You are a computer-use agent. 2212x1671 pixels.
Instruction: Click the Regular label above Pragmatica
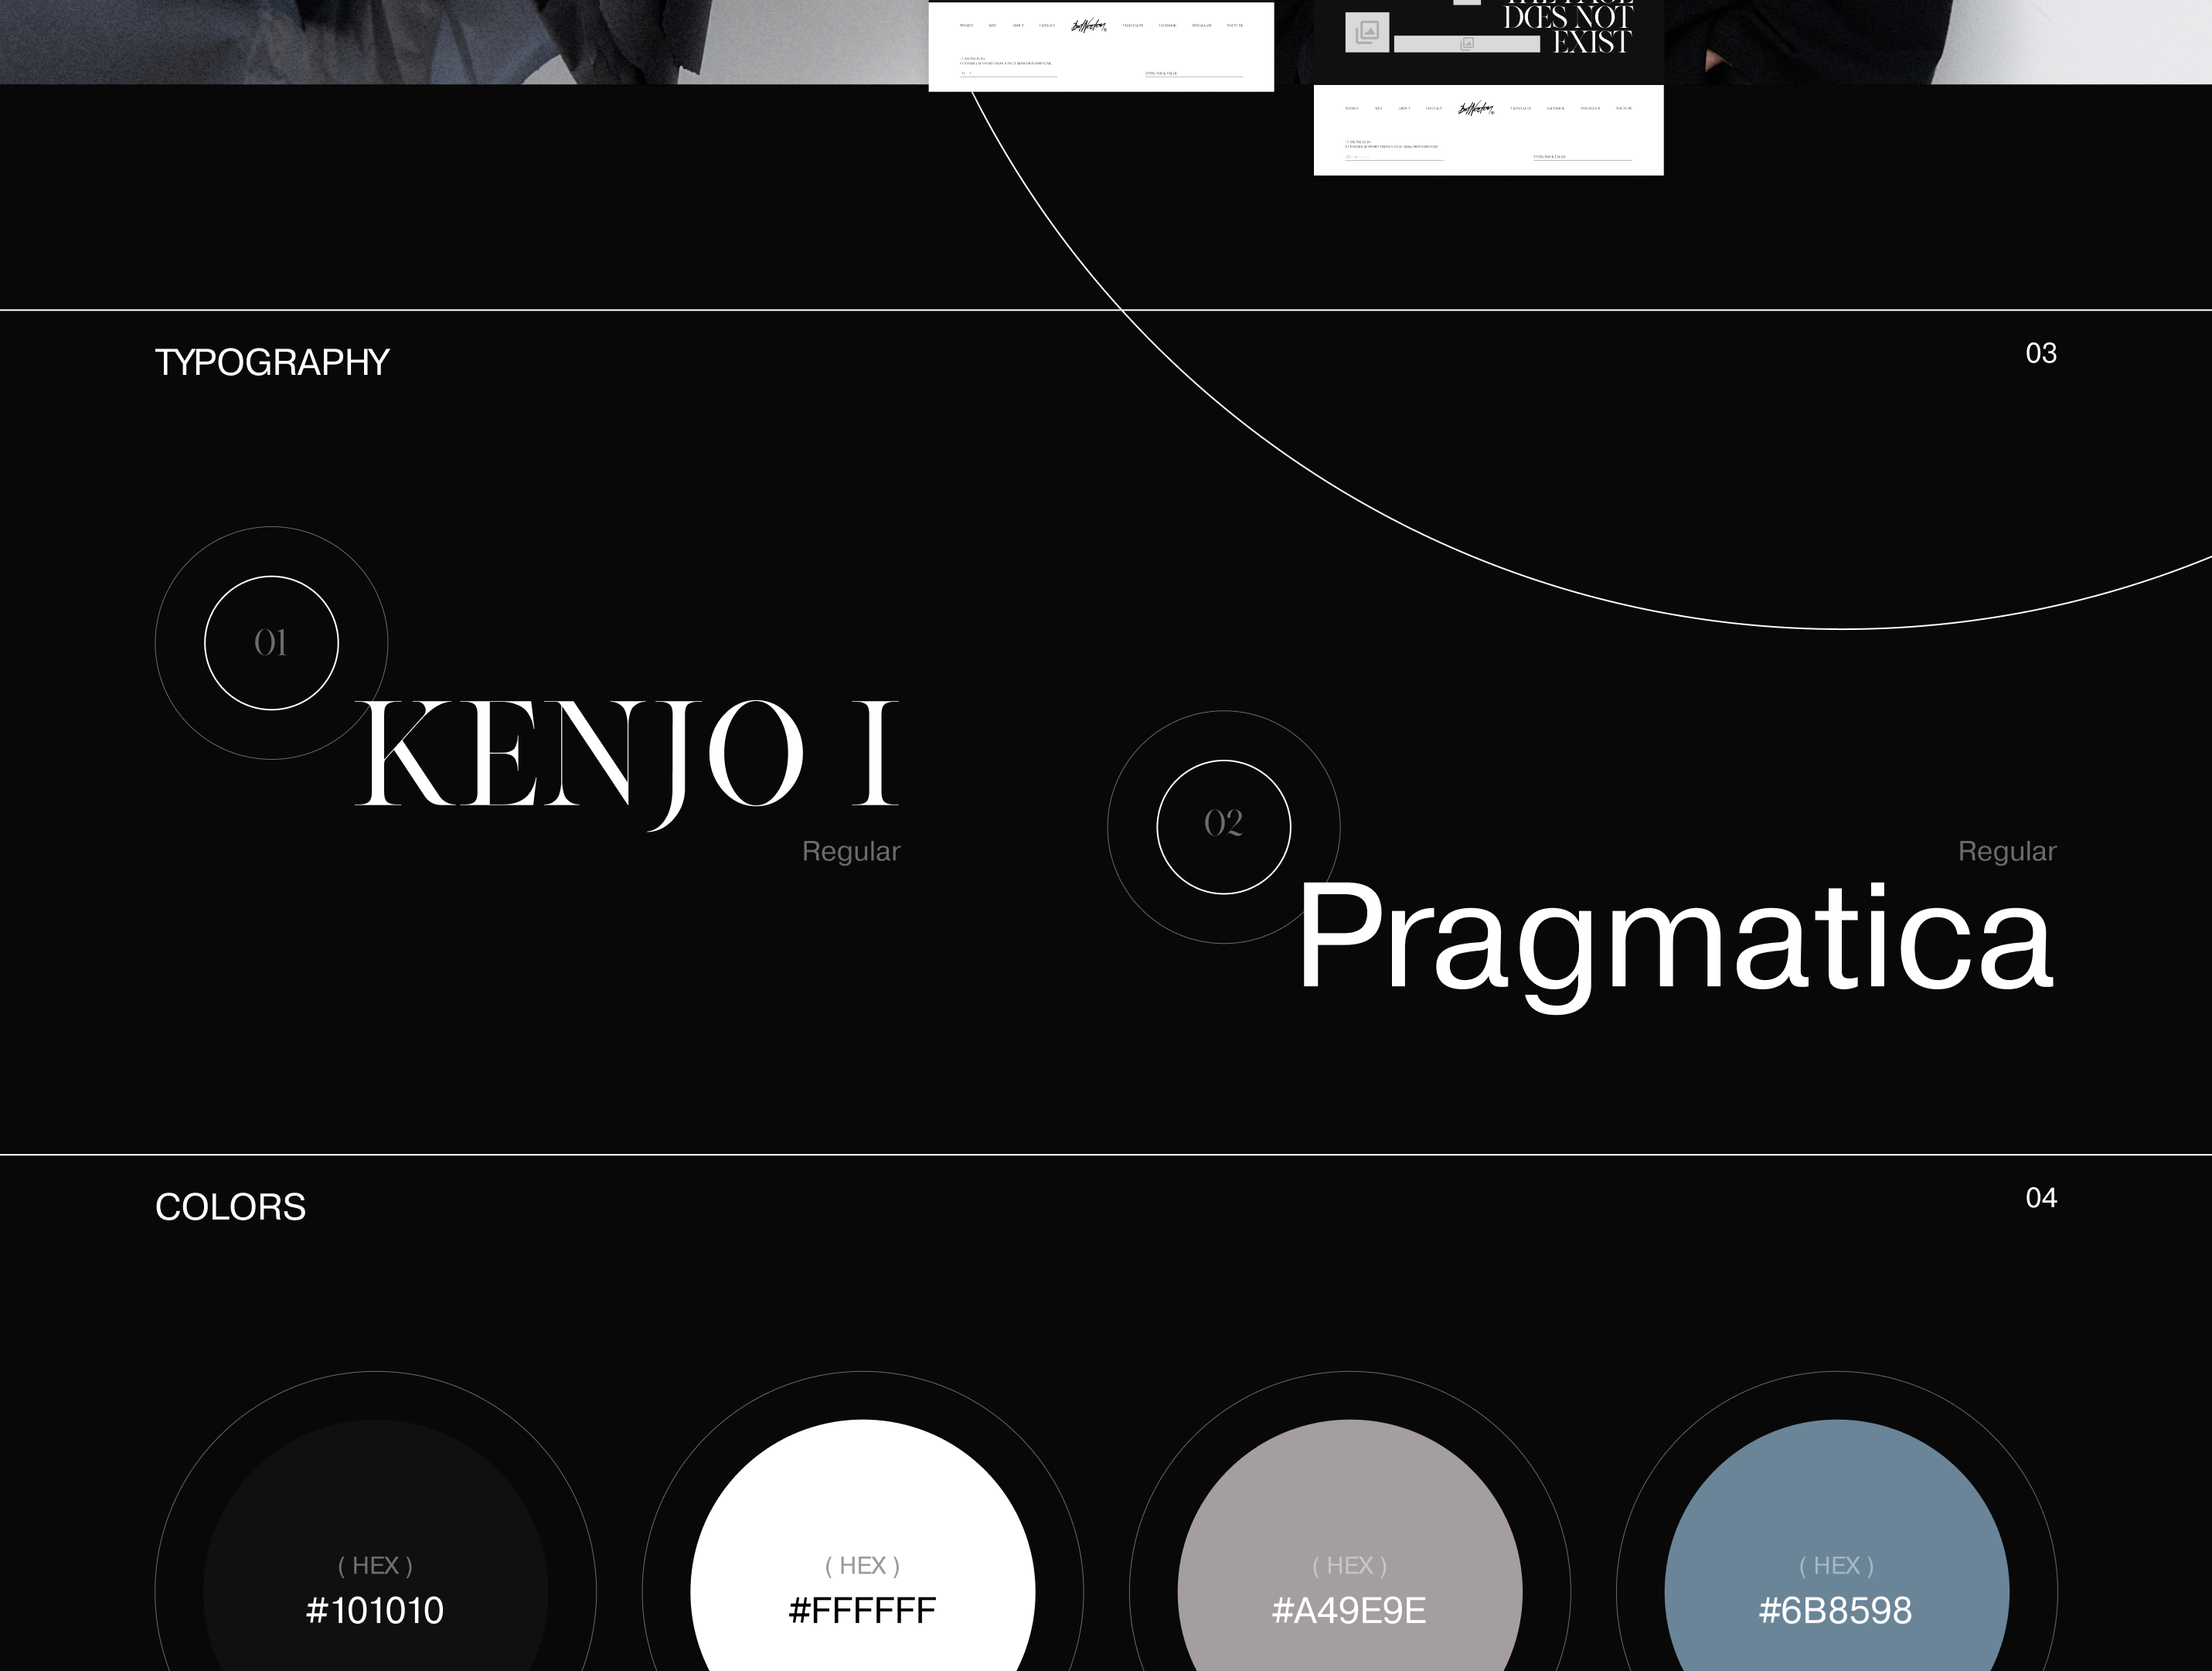point(2006,851)
